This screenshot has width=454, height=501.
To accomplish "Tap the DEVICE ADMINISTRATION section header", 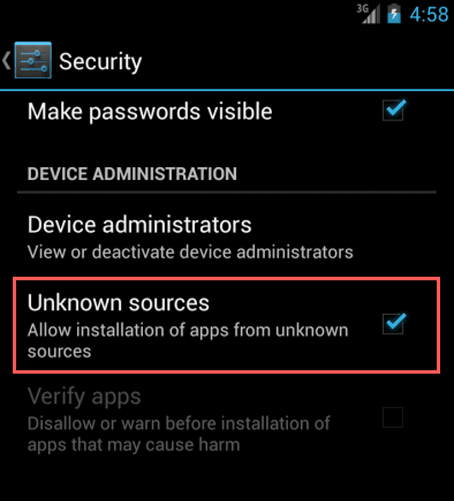I will 132,174.
